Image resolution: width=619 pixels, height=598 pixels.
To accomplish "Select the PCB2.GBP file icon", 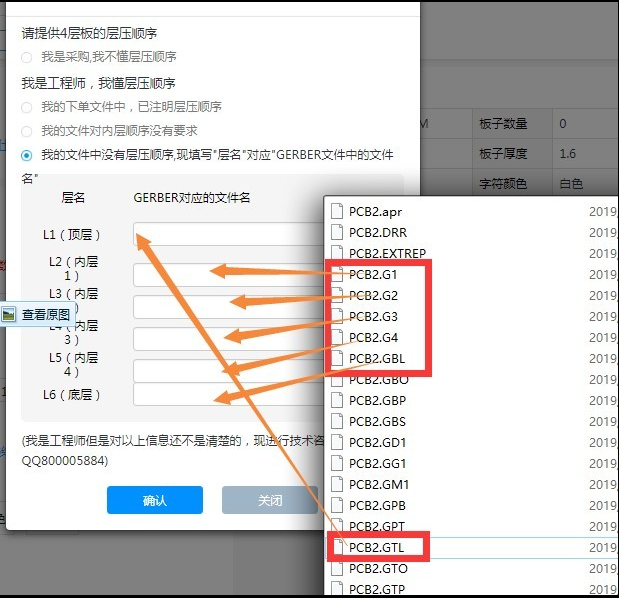I will coord(337,400).
